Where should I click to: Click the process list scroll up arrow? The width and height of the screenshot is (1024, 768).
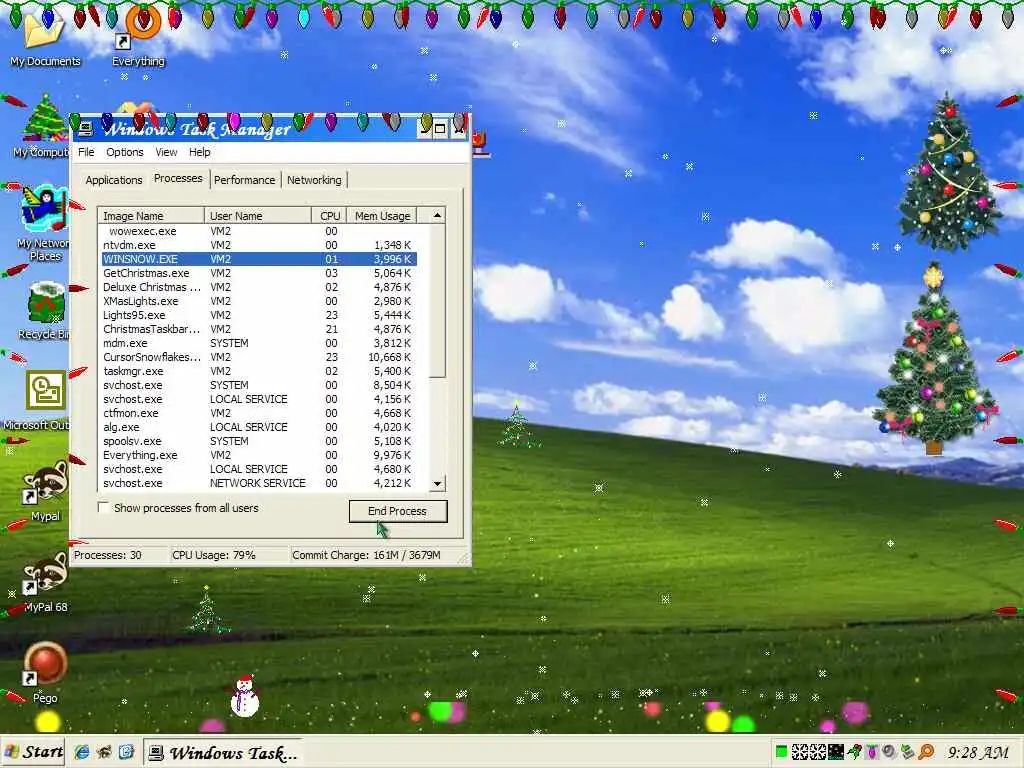click(x=437, y=215)
